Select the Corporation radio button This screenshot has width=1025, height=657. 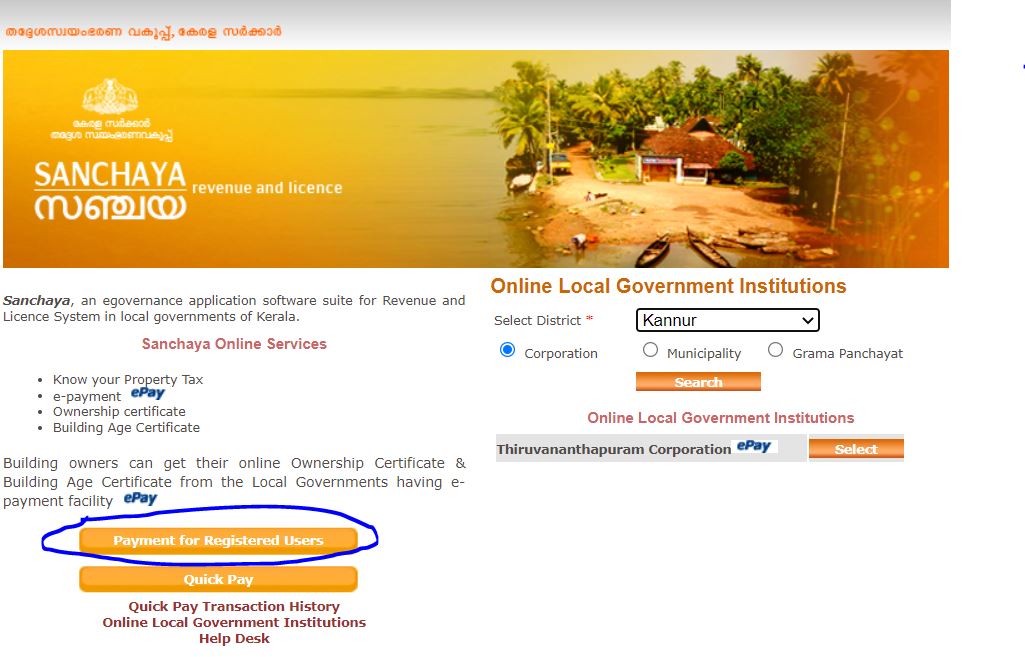click(507, 350)
